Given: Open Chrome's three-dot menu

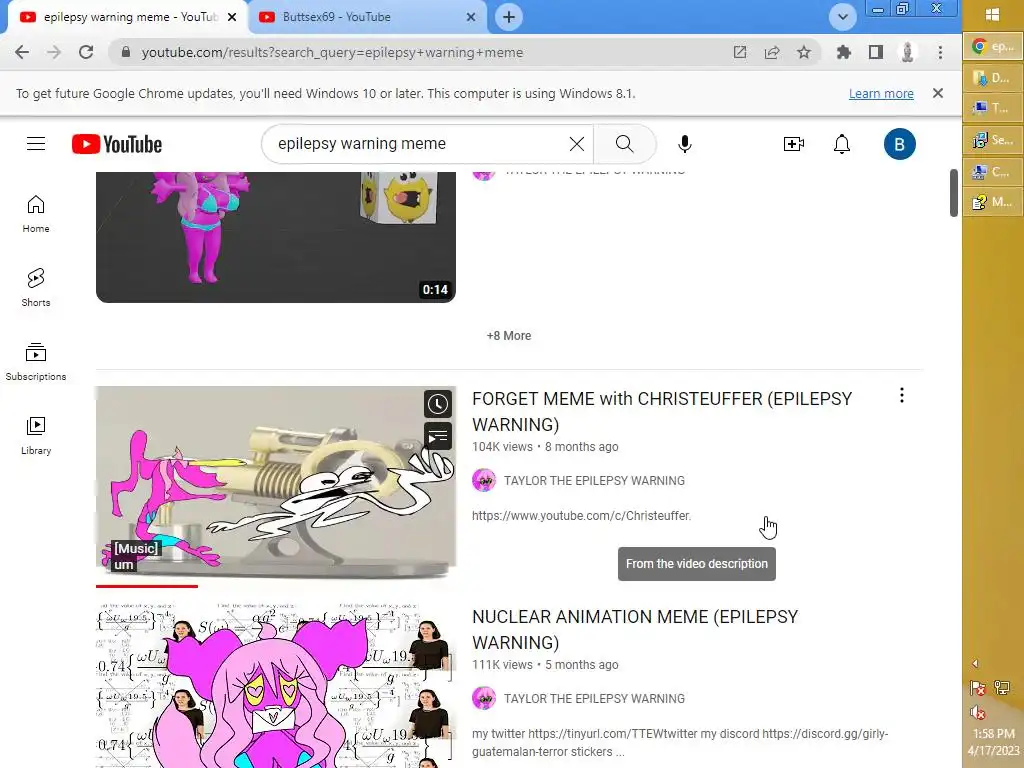Looking at the screenshot, I should click(x=940, y=52).
